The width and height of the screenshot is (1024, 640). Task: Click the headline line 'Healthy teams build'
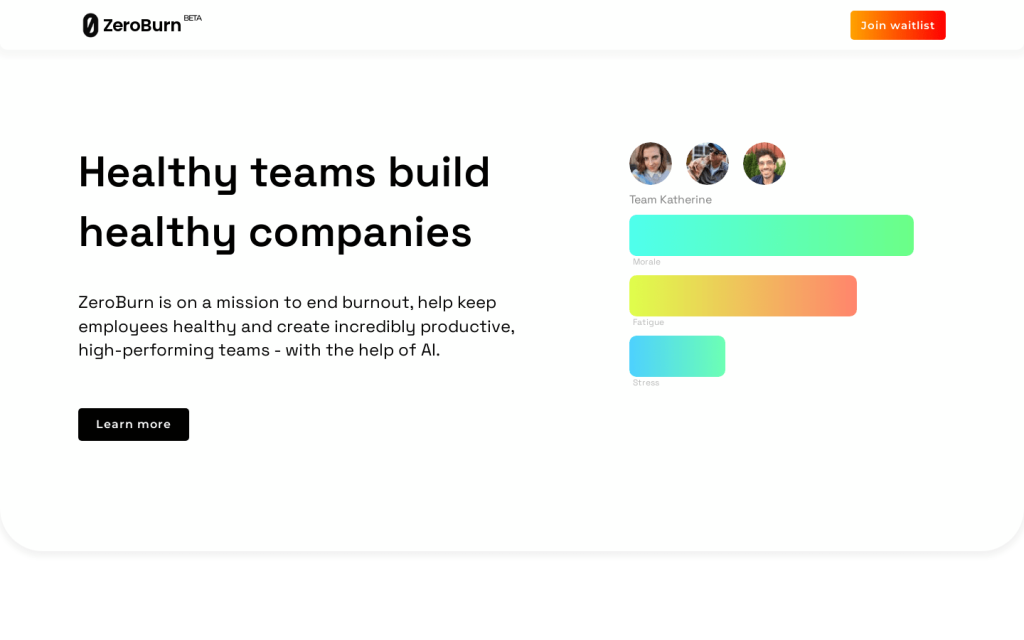[284, 172]
